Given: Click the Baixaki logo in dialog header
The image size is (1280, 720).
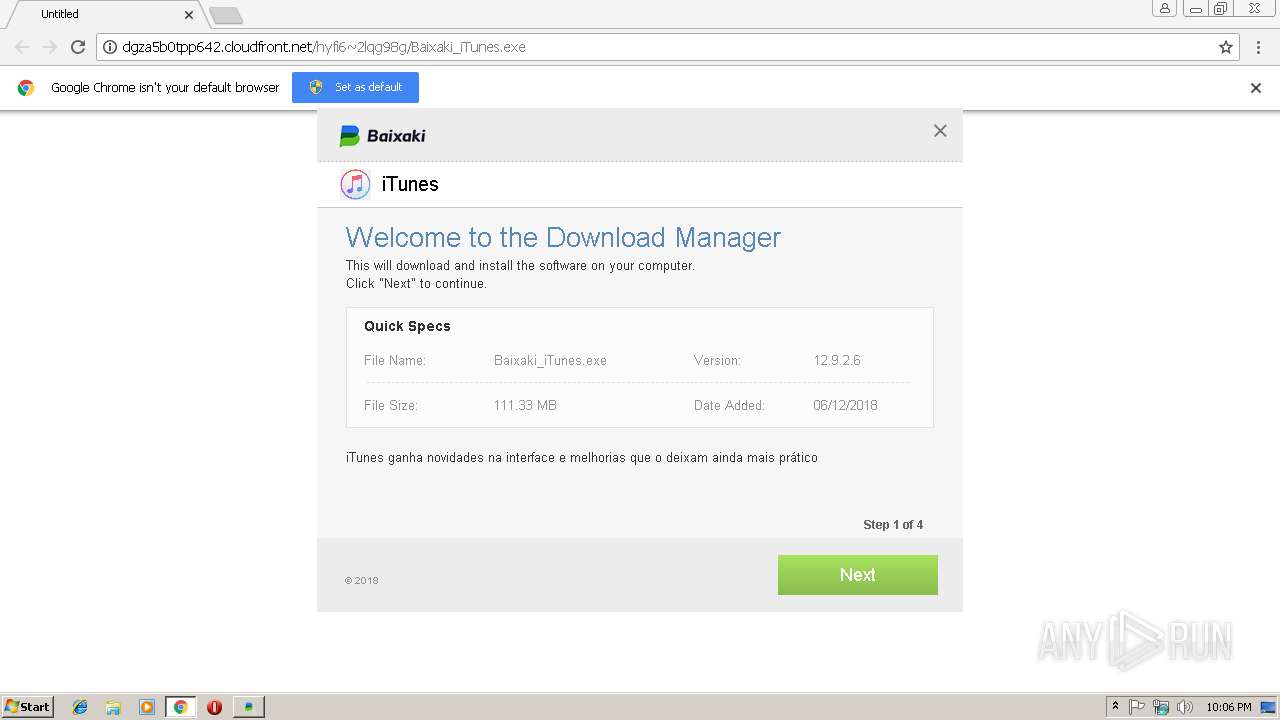Looking at the screenshot, I should pos(383,136).
